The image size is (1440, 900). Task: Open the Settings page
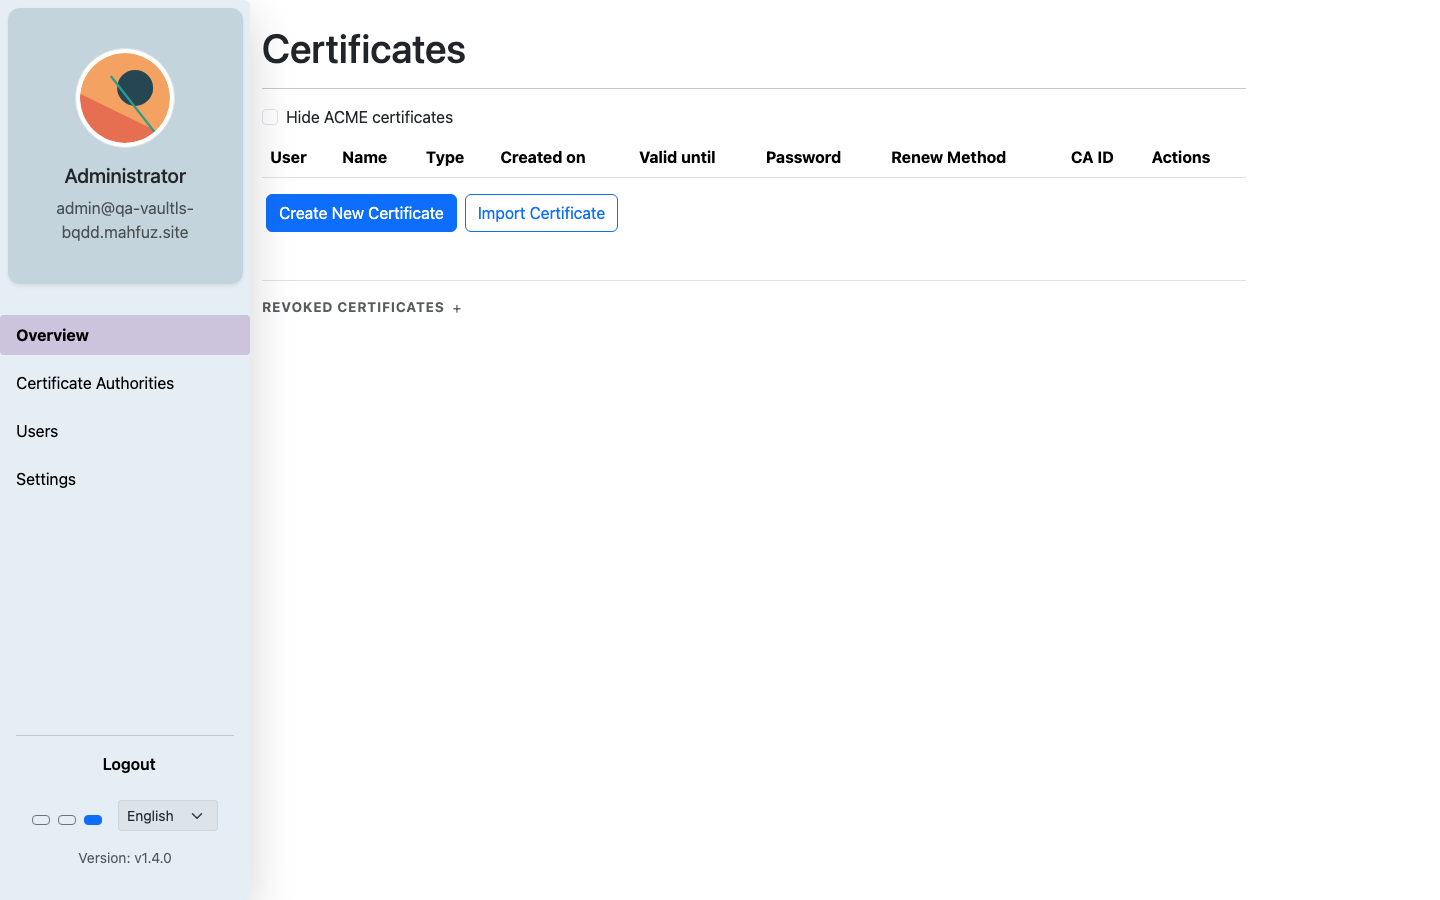click(x=125, y=479)
